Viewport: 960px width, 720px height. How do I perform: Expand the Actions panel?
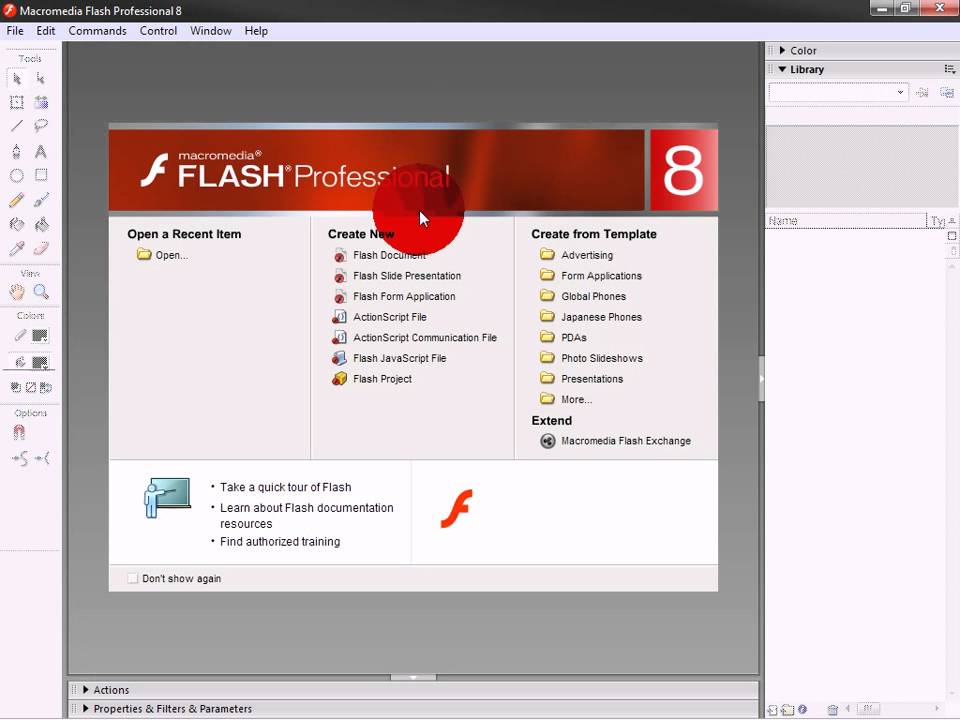86,690
